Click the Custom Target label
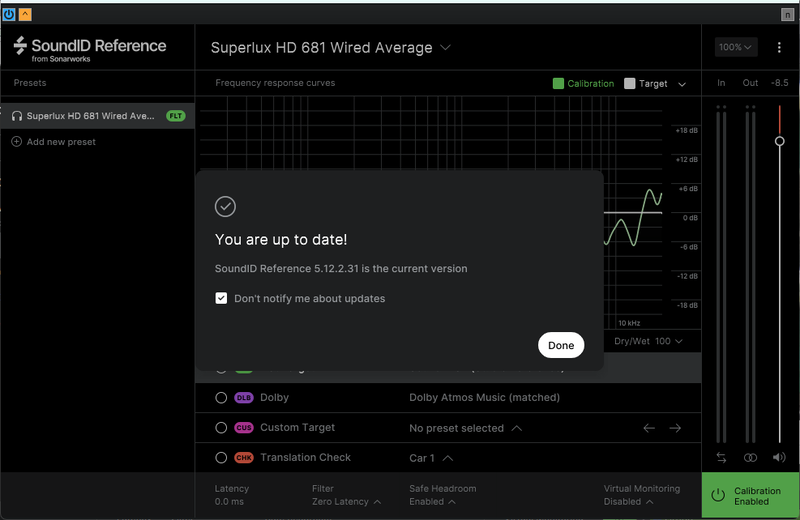Image resolution: width=800 pixels, height=520 pixels. [297, 428]
